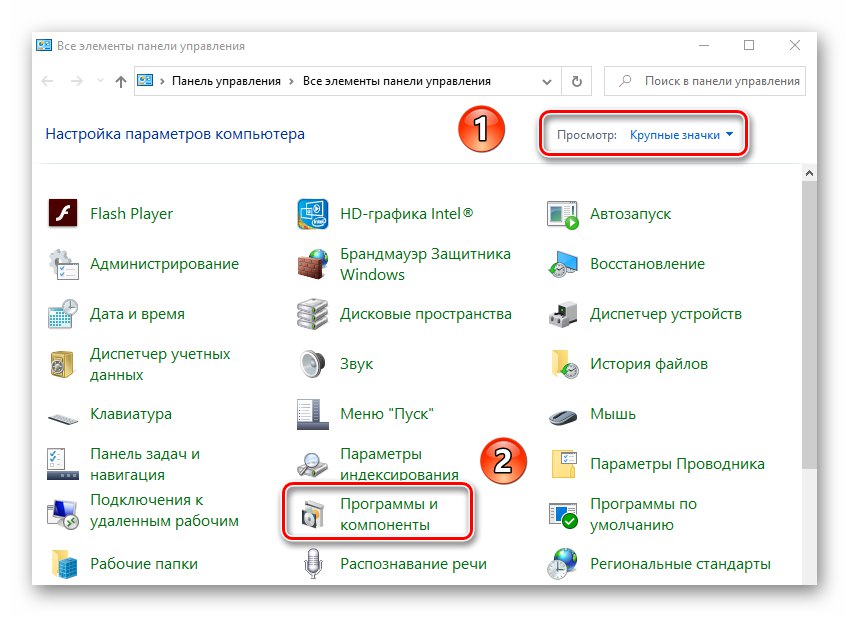Click the title bar Control Panel icon

[x=44, y=45]
